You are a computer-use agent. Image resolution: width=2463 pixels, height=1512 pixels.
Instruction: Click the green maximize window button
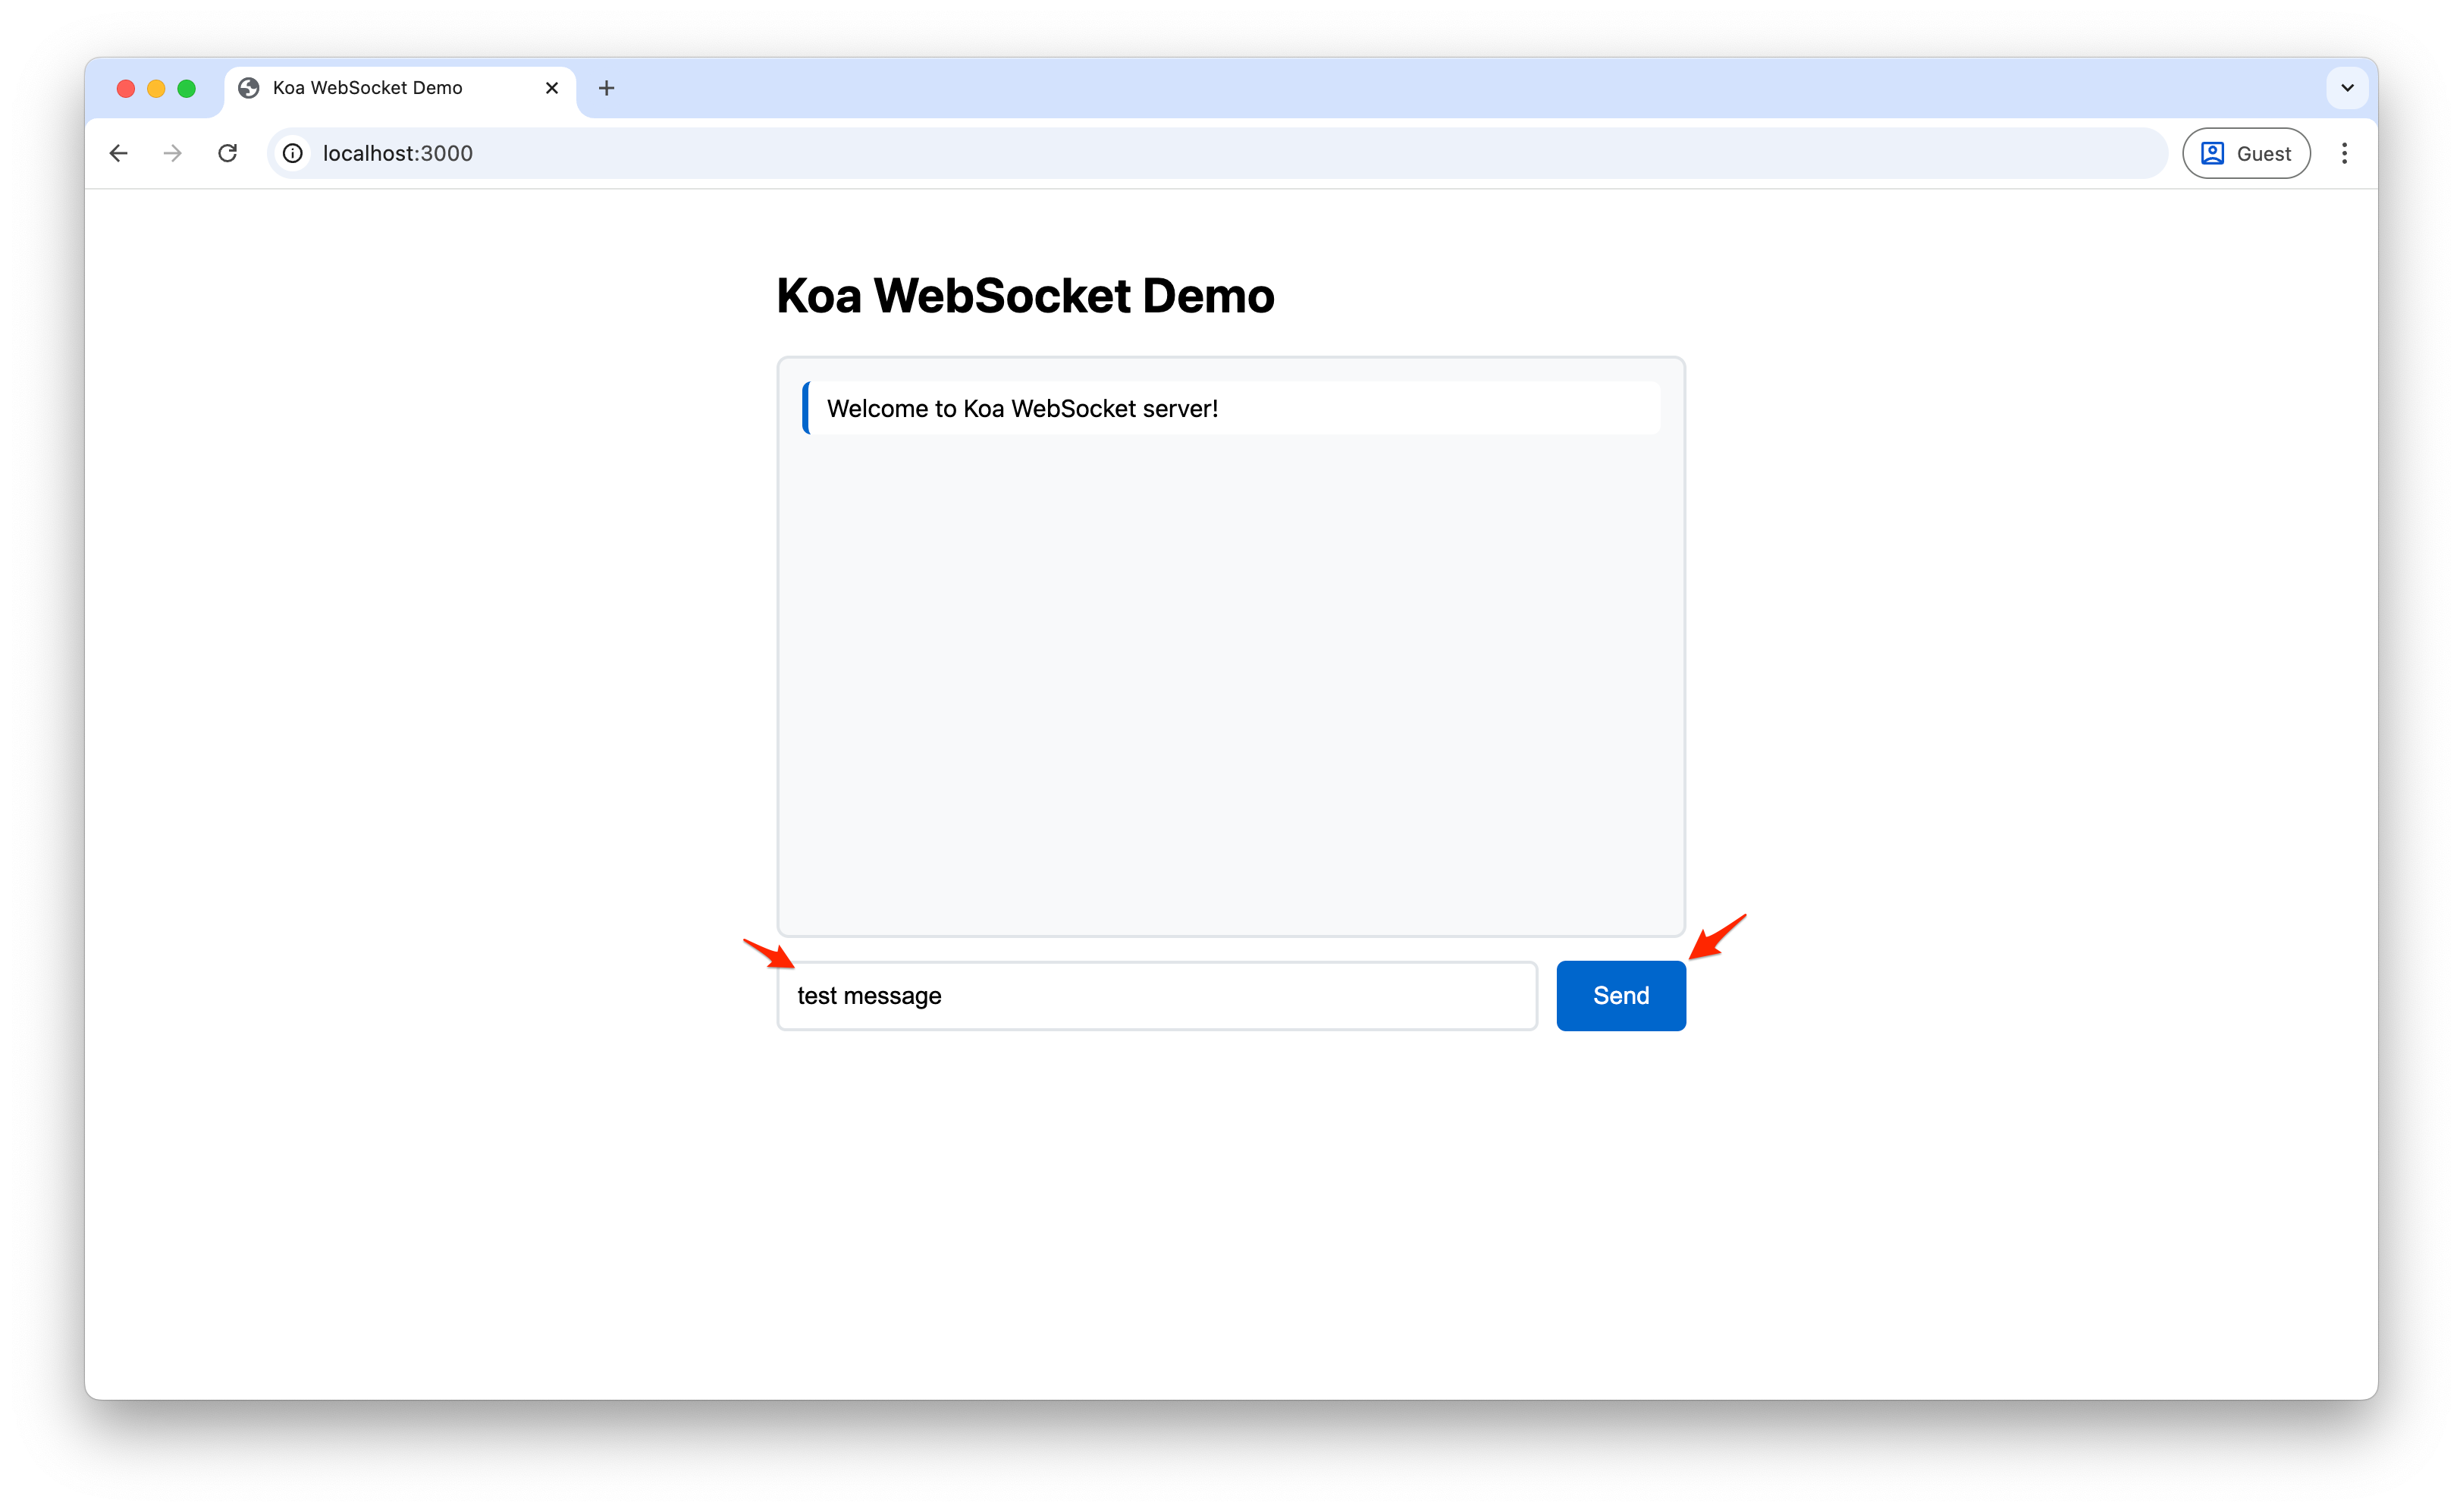(186, 88)
